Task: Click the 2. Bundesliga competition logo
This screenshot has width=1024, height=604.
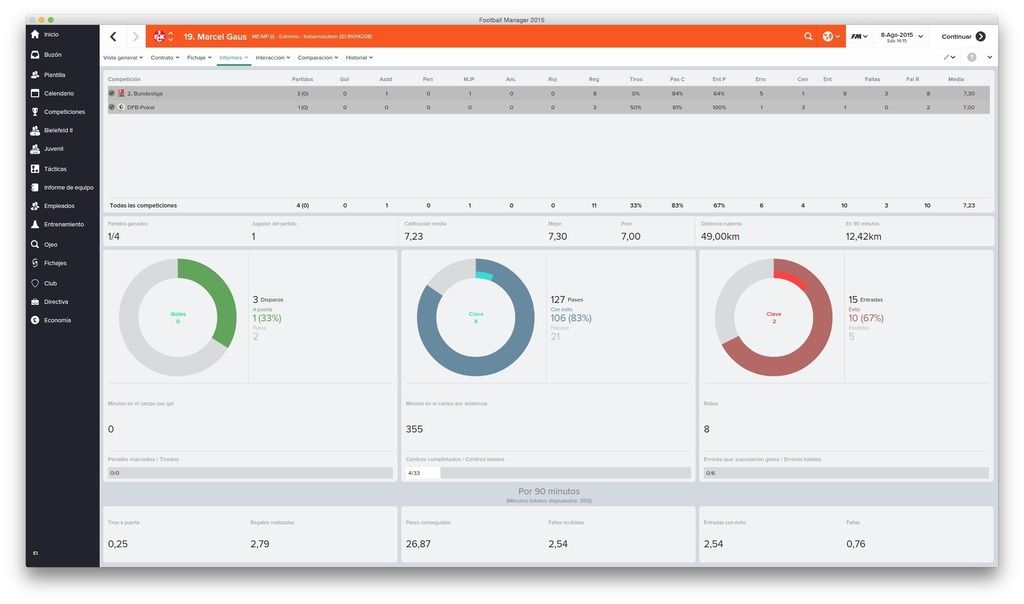Action: tap(121, 93)
